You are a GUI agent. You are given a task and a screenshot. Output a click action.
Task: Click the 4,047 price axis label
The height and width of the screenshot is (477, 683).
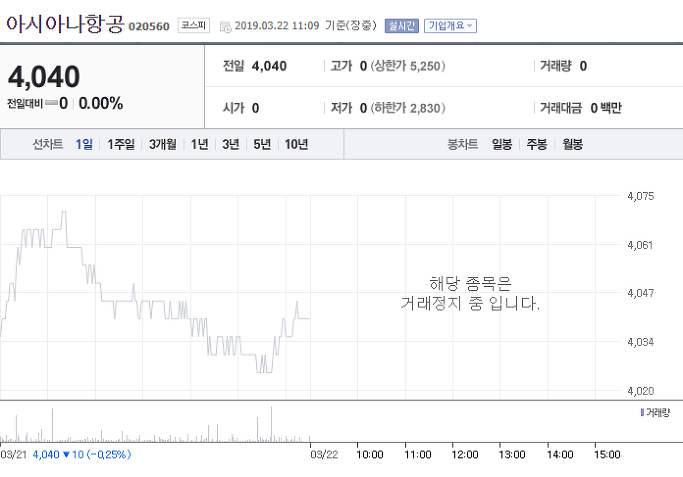pos(640,293)
